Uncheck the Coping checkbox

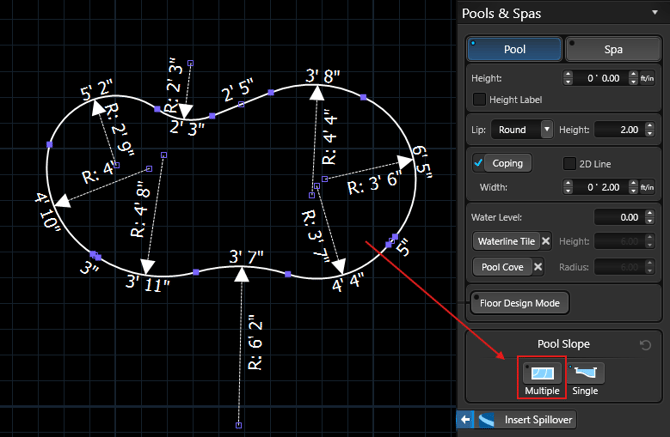(x=479, y=163)
